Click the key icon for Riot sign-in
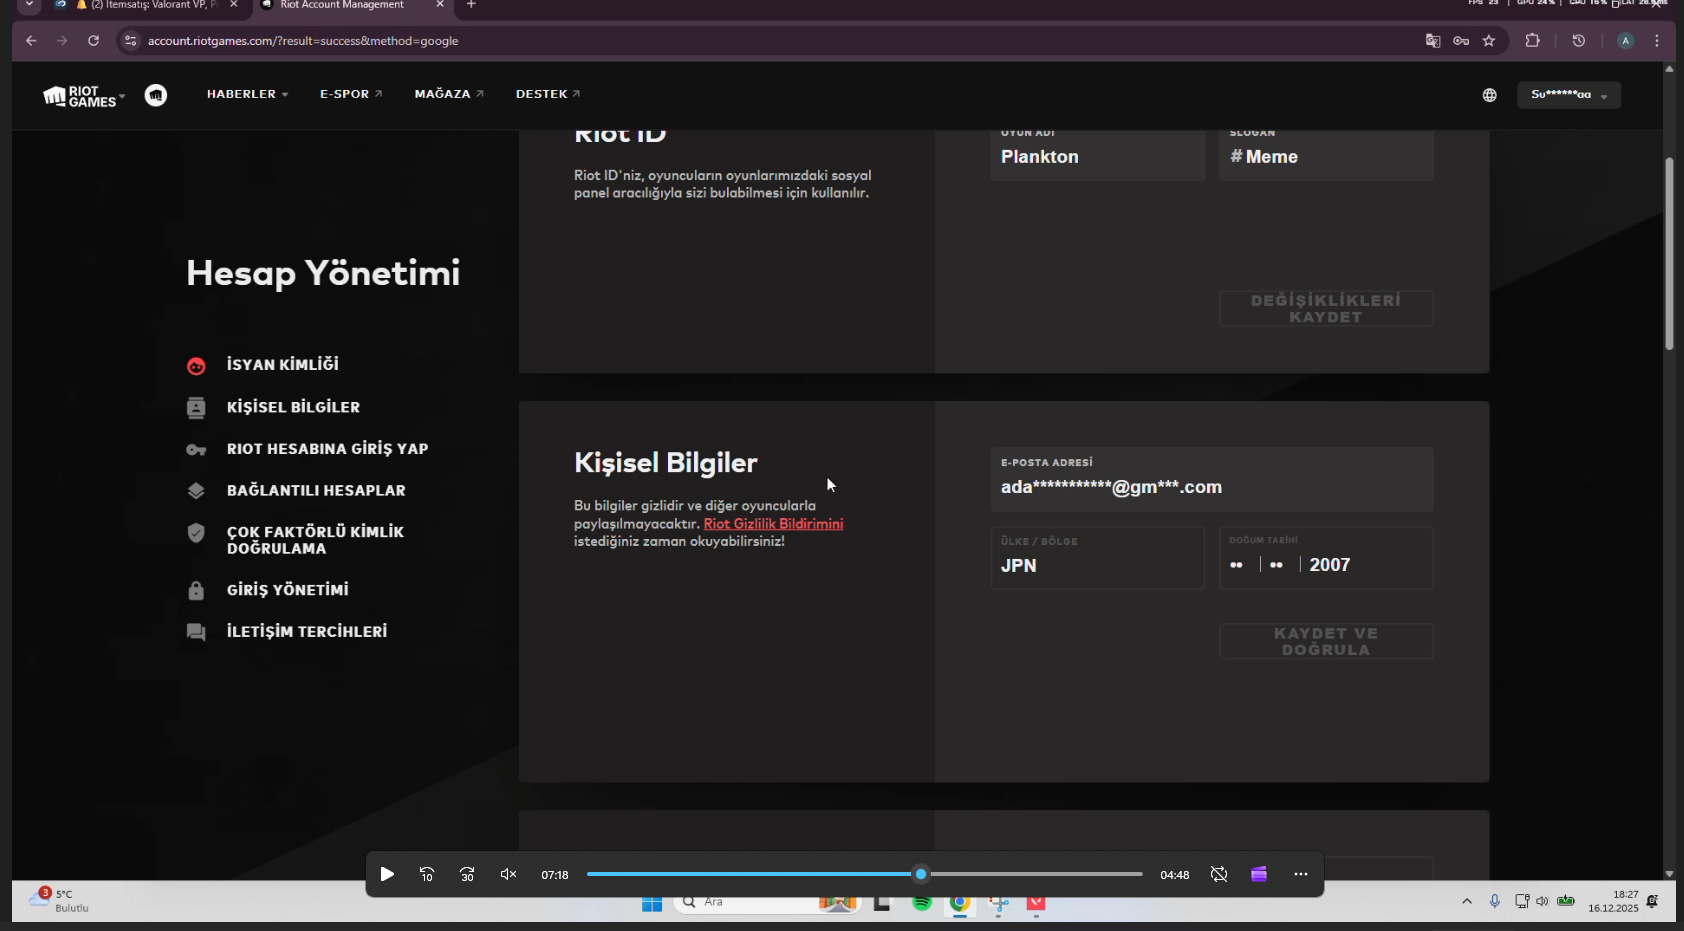Image resolution: width=1684 pixels, height=931 pixels. [x=196, y=450]
